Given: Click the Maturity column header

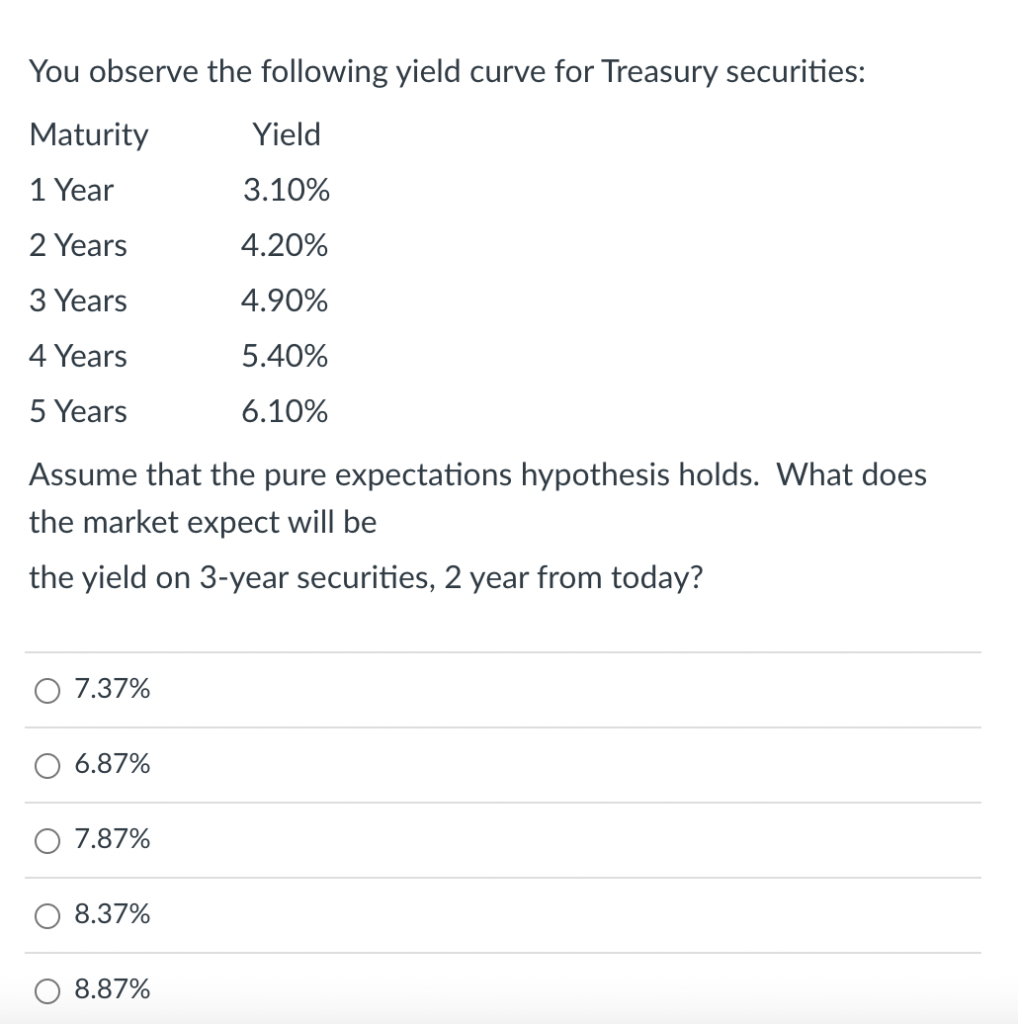Looking at the screenshot, I should (x=89, y=135).
